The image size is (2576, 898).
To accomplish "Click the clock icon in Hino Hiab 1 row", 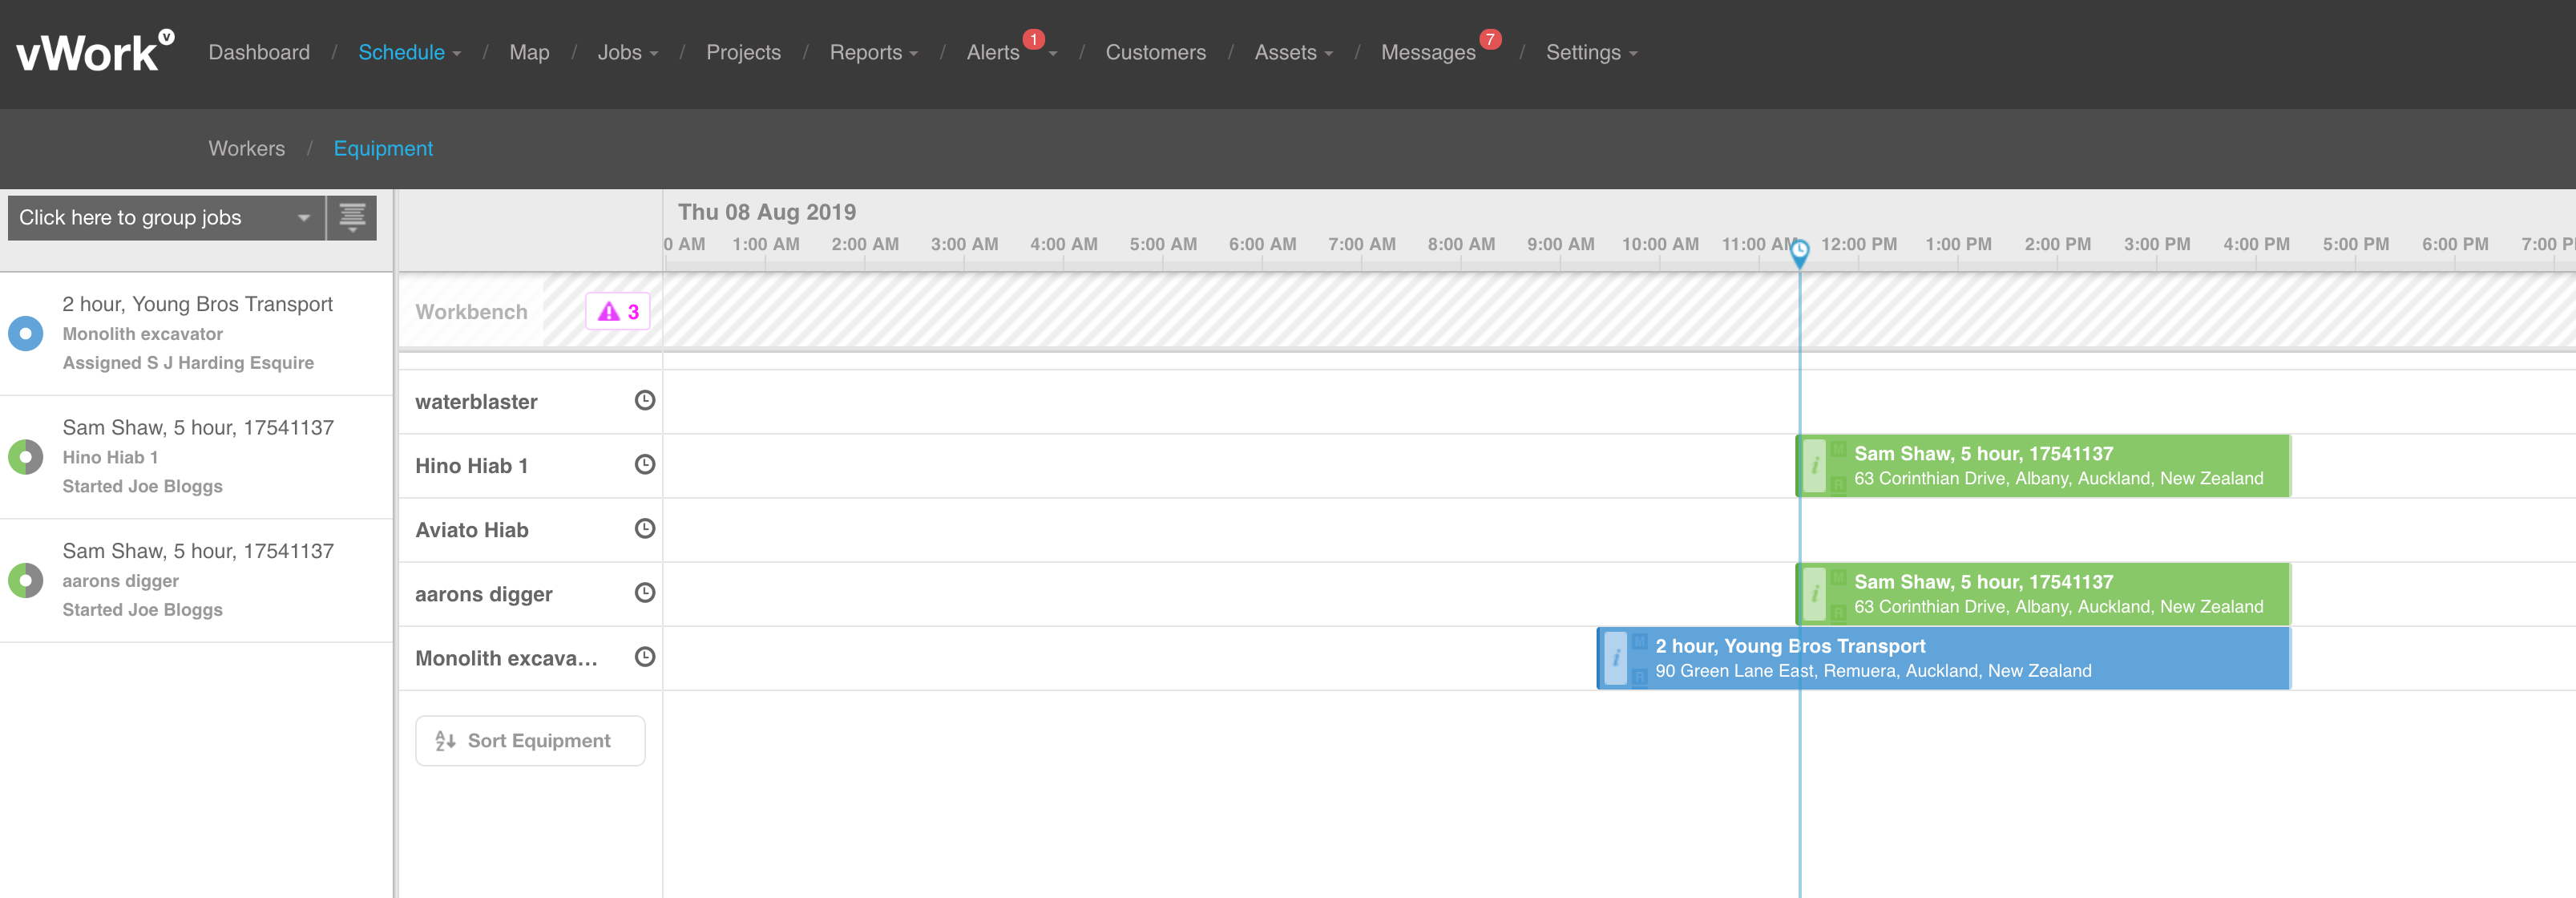I will pos(645,464).
